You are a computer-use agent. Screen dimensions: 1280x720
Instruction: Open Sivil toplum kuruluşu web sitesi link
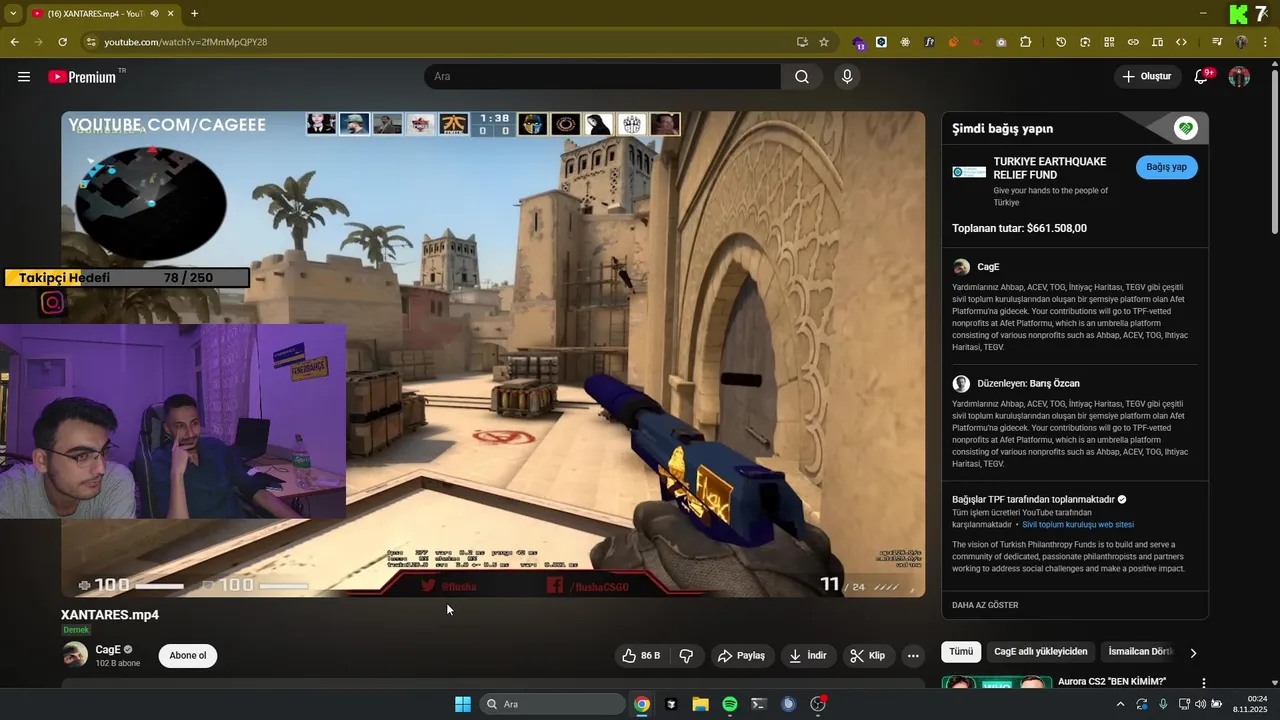point(1078,524)
